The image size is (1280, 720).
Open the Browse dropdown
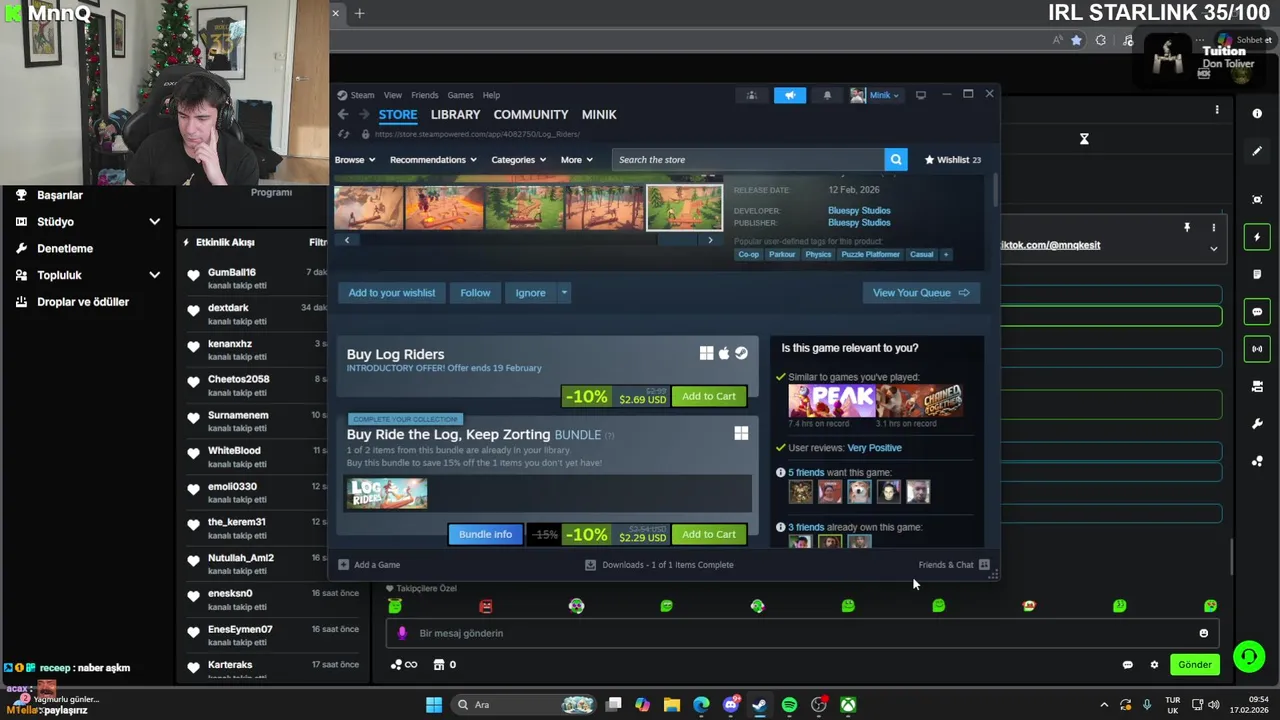click(355, 160)
